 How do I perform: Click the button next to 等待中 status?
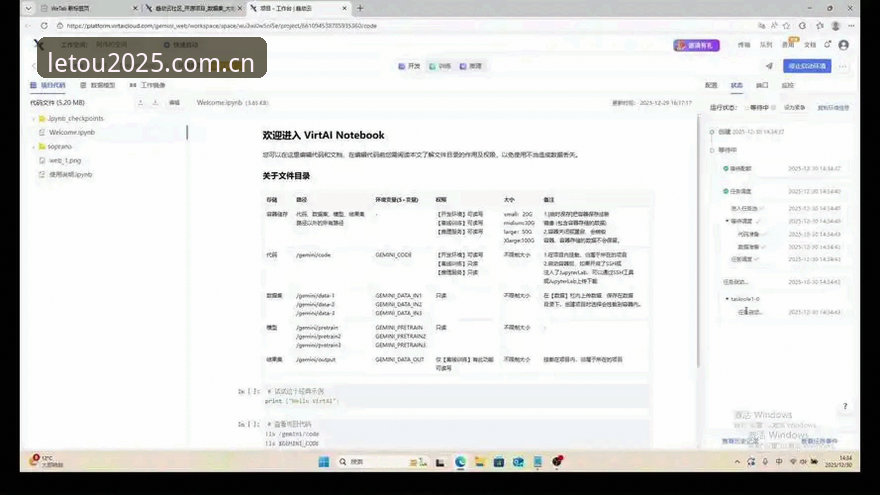coord(795,108)
